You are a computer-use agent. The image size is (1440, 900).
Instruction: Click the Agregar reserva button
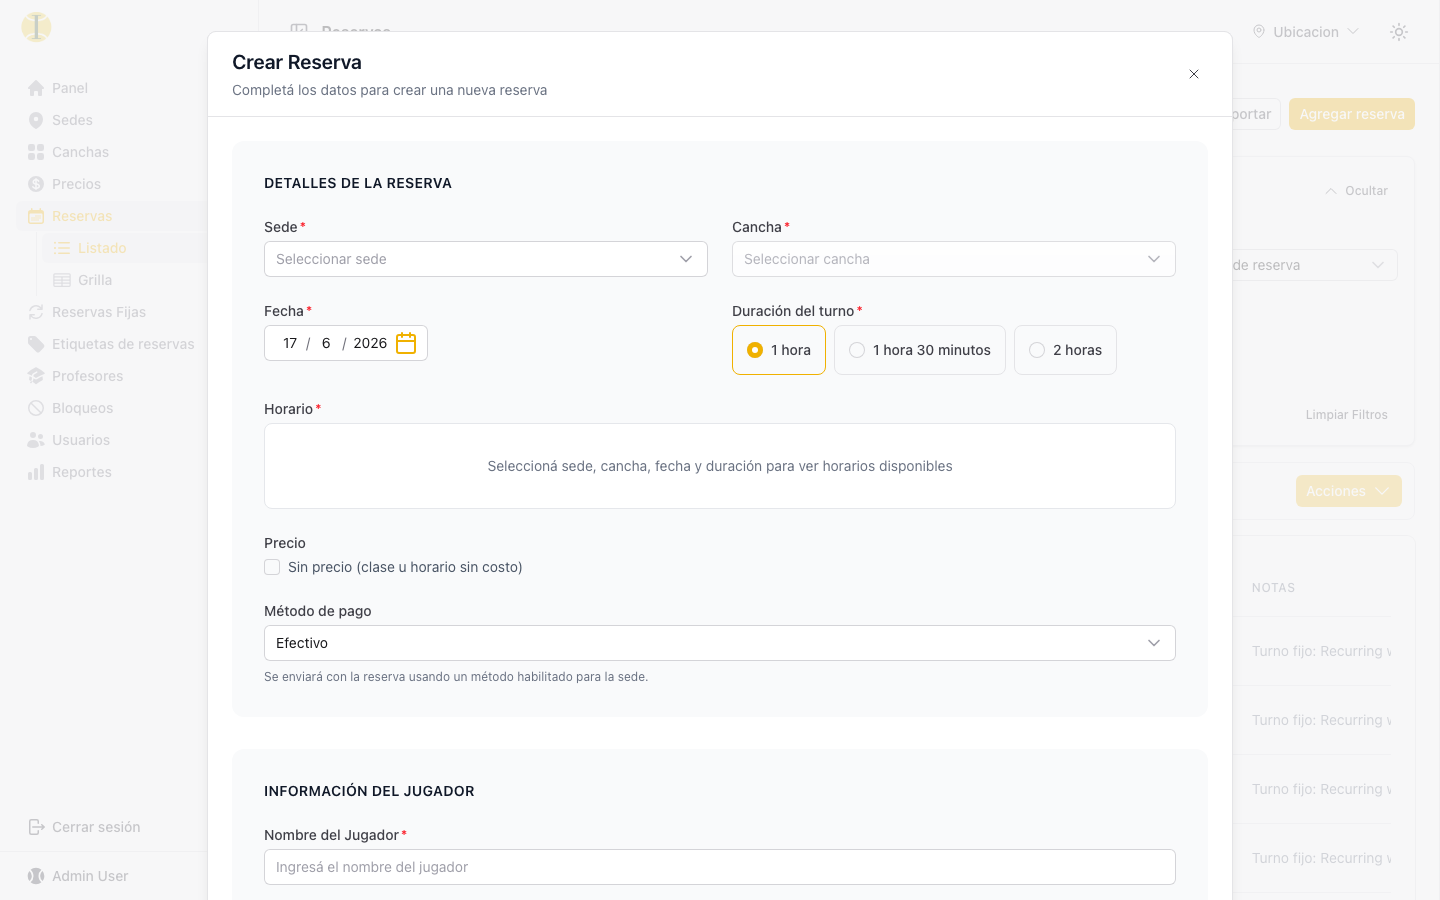[1352, 114]
